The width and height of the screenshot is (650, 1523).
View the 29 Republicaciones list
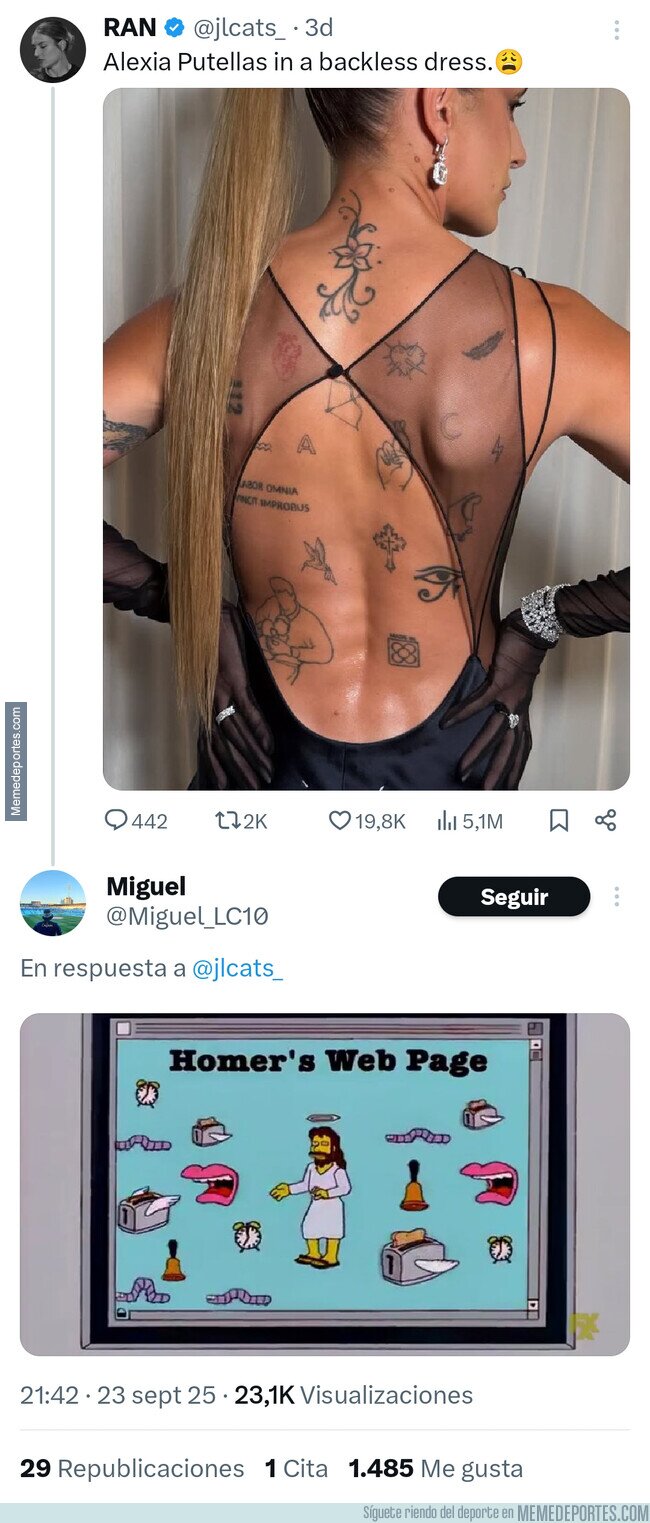132,1468
